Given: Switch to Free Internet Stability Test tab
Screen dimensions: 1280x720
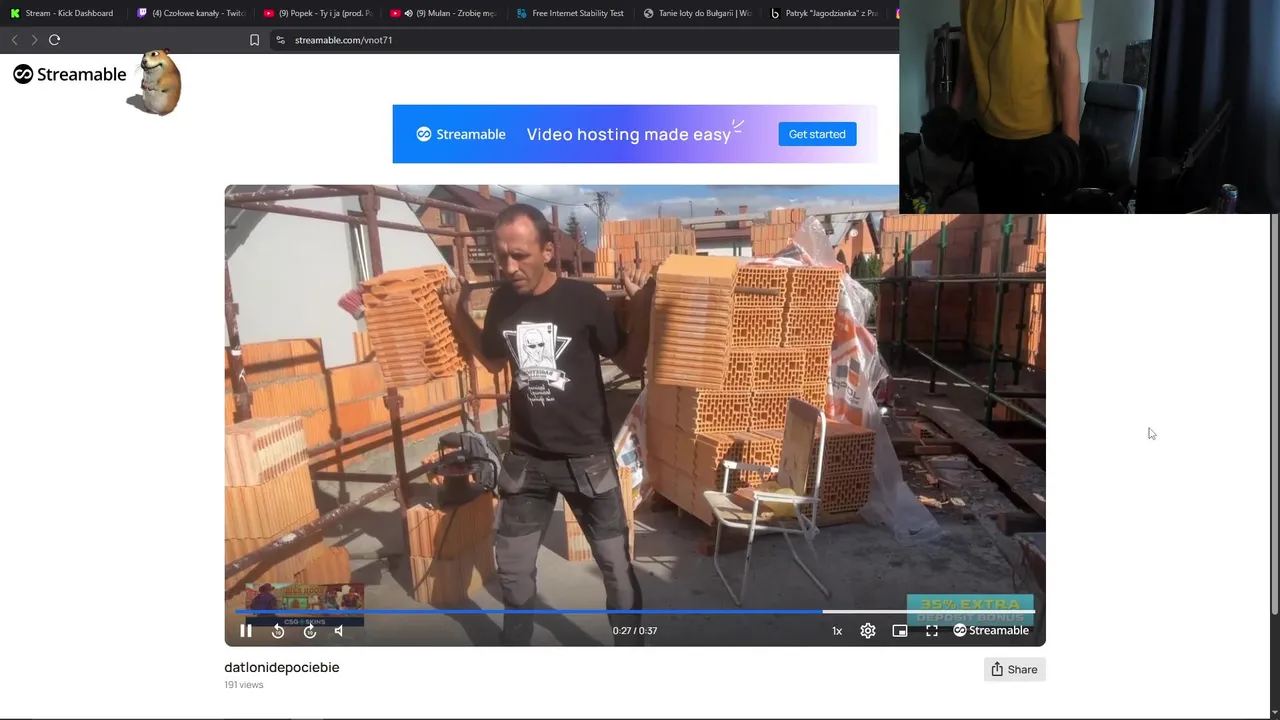Looking at the screenshot, I should point(570,13).
